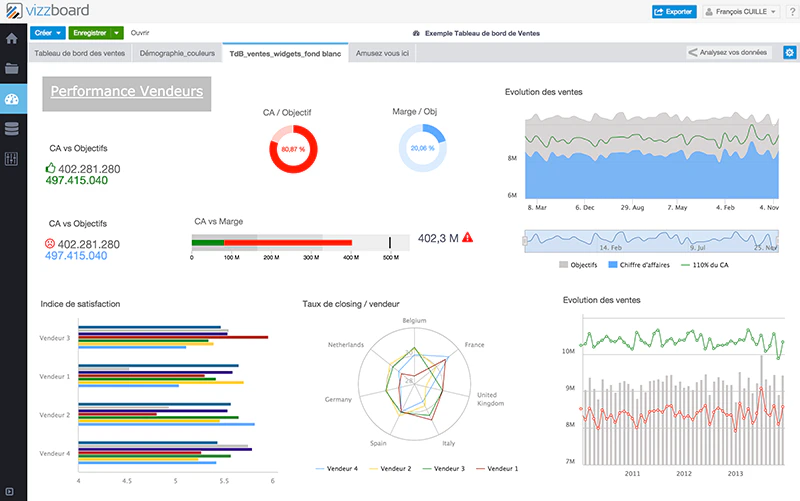This screenshot has width=800, height=501.
Task: Open the blue gear settings icon
Action: pyautogui.click(x=789, y=52)
